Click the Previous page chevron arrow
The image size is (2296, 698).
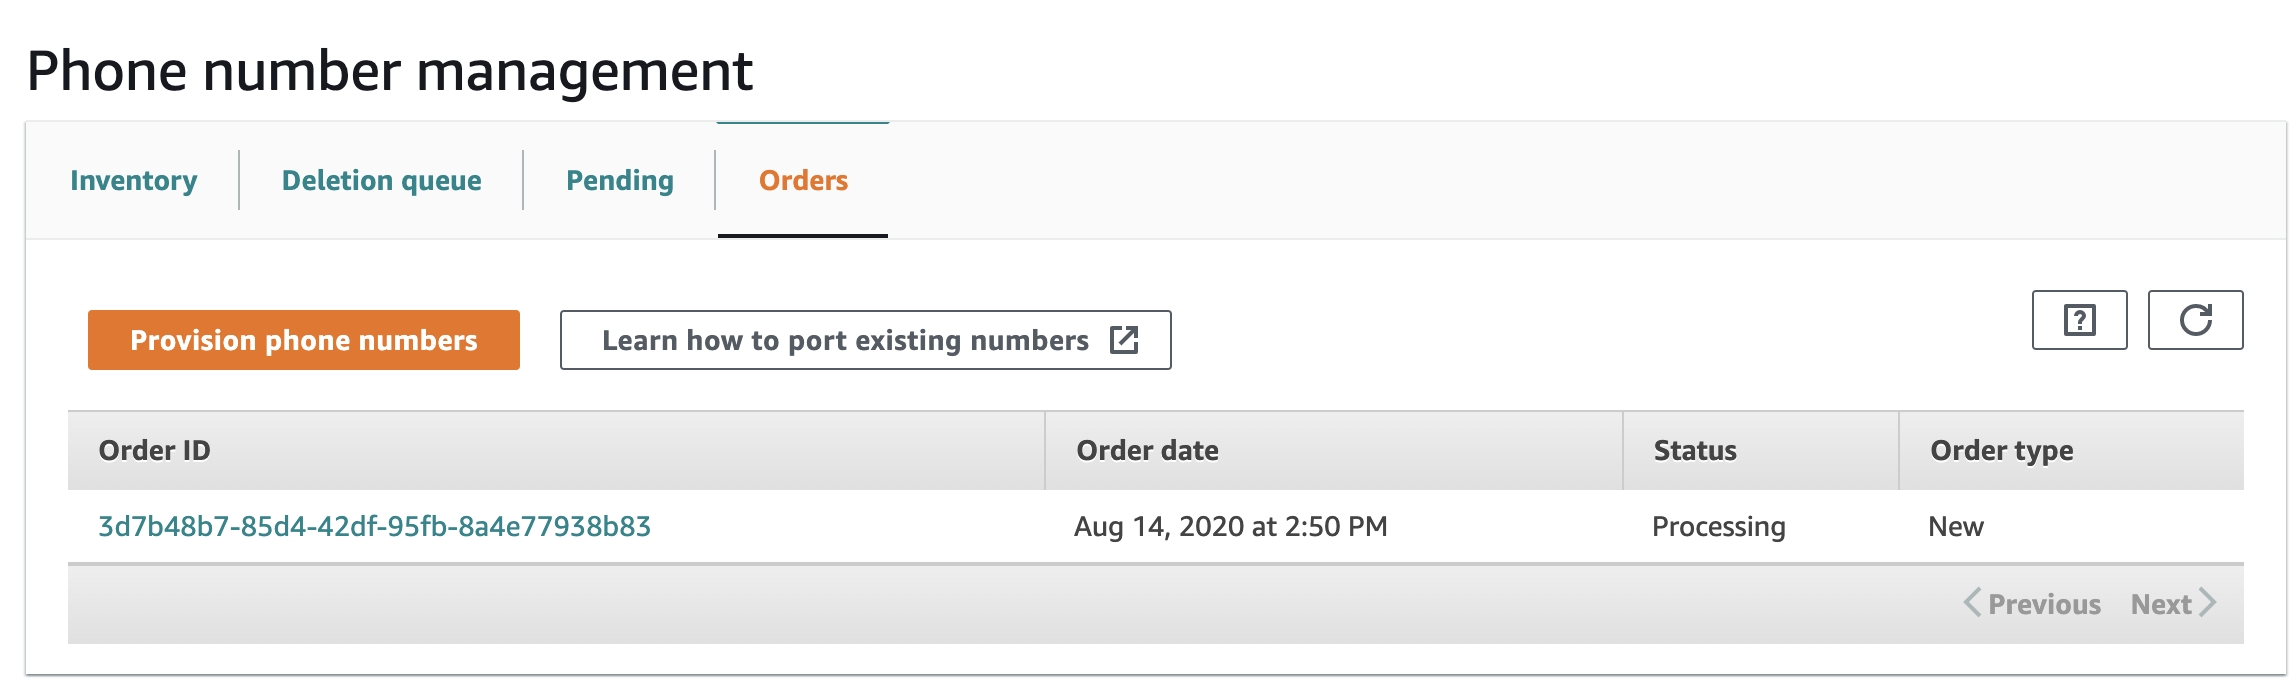1972,603
